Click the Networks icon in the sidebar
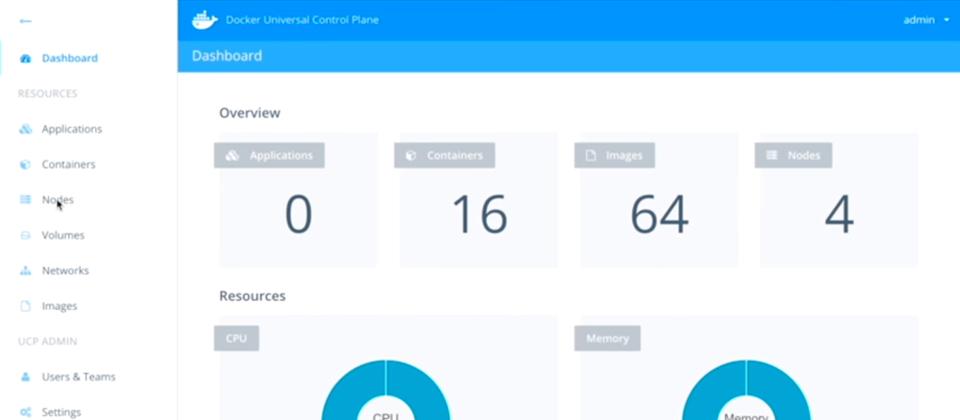The height and width of the screenshot is (420, 960). coord(25,271)
